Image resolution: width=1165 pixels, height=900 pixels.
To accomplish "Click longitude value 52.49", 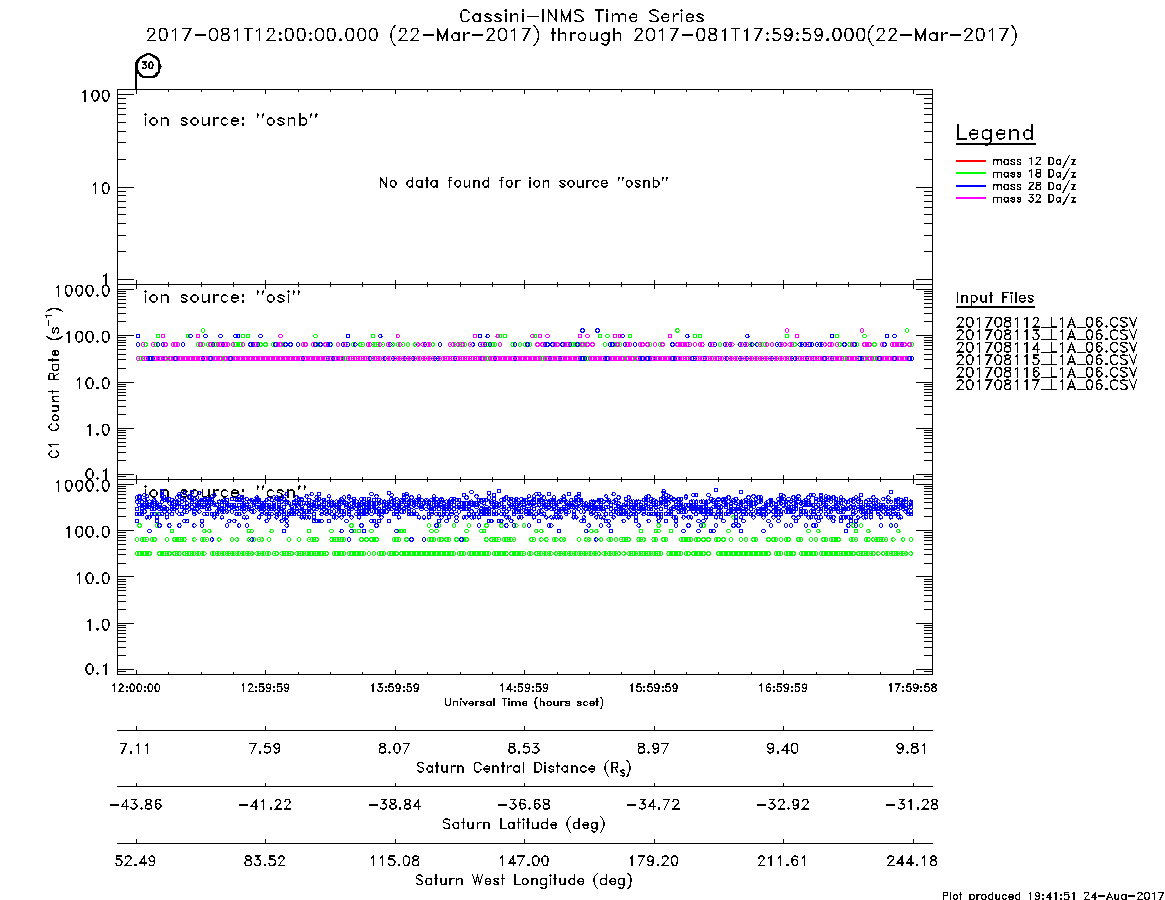I will point(135,861).
